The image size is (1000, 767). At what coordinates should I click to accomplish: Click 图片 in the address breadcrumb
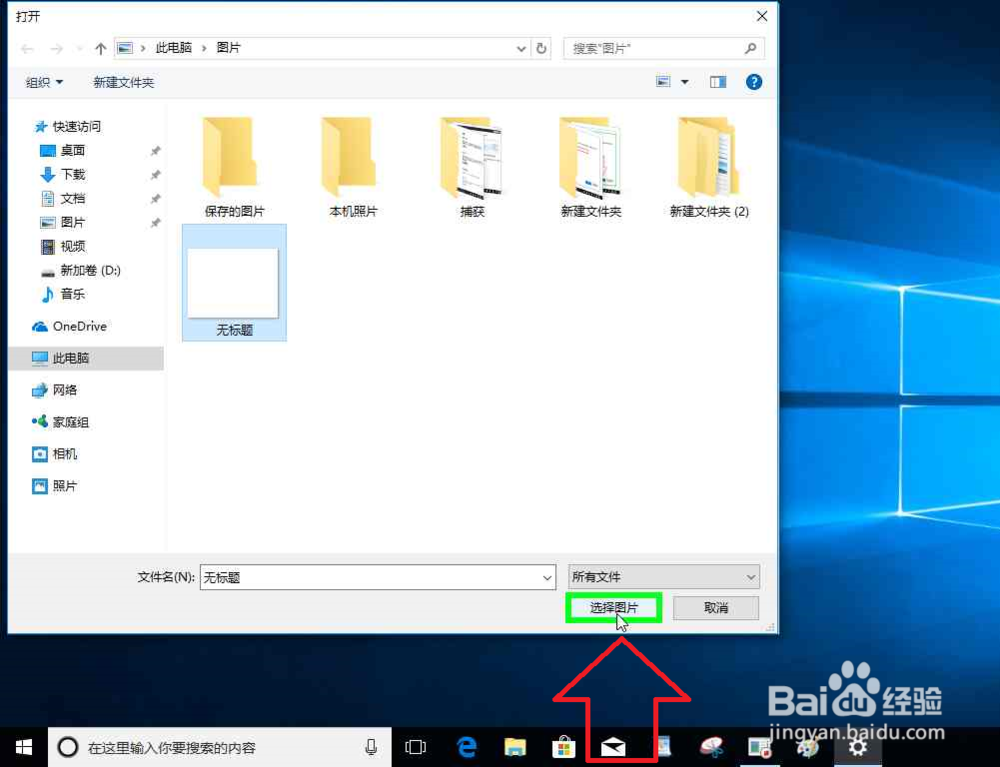click(x=228, y=48)
